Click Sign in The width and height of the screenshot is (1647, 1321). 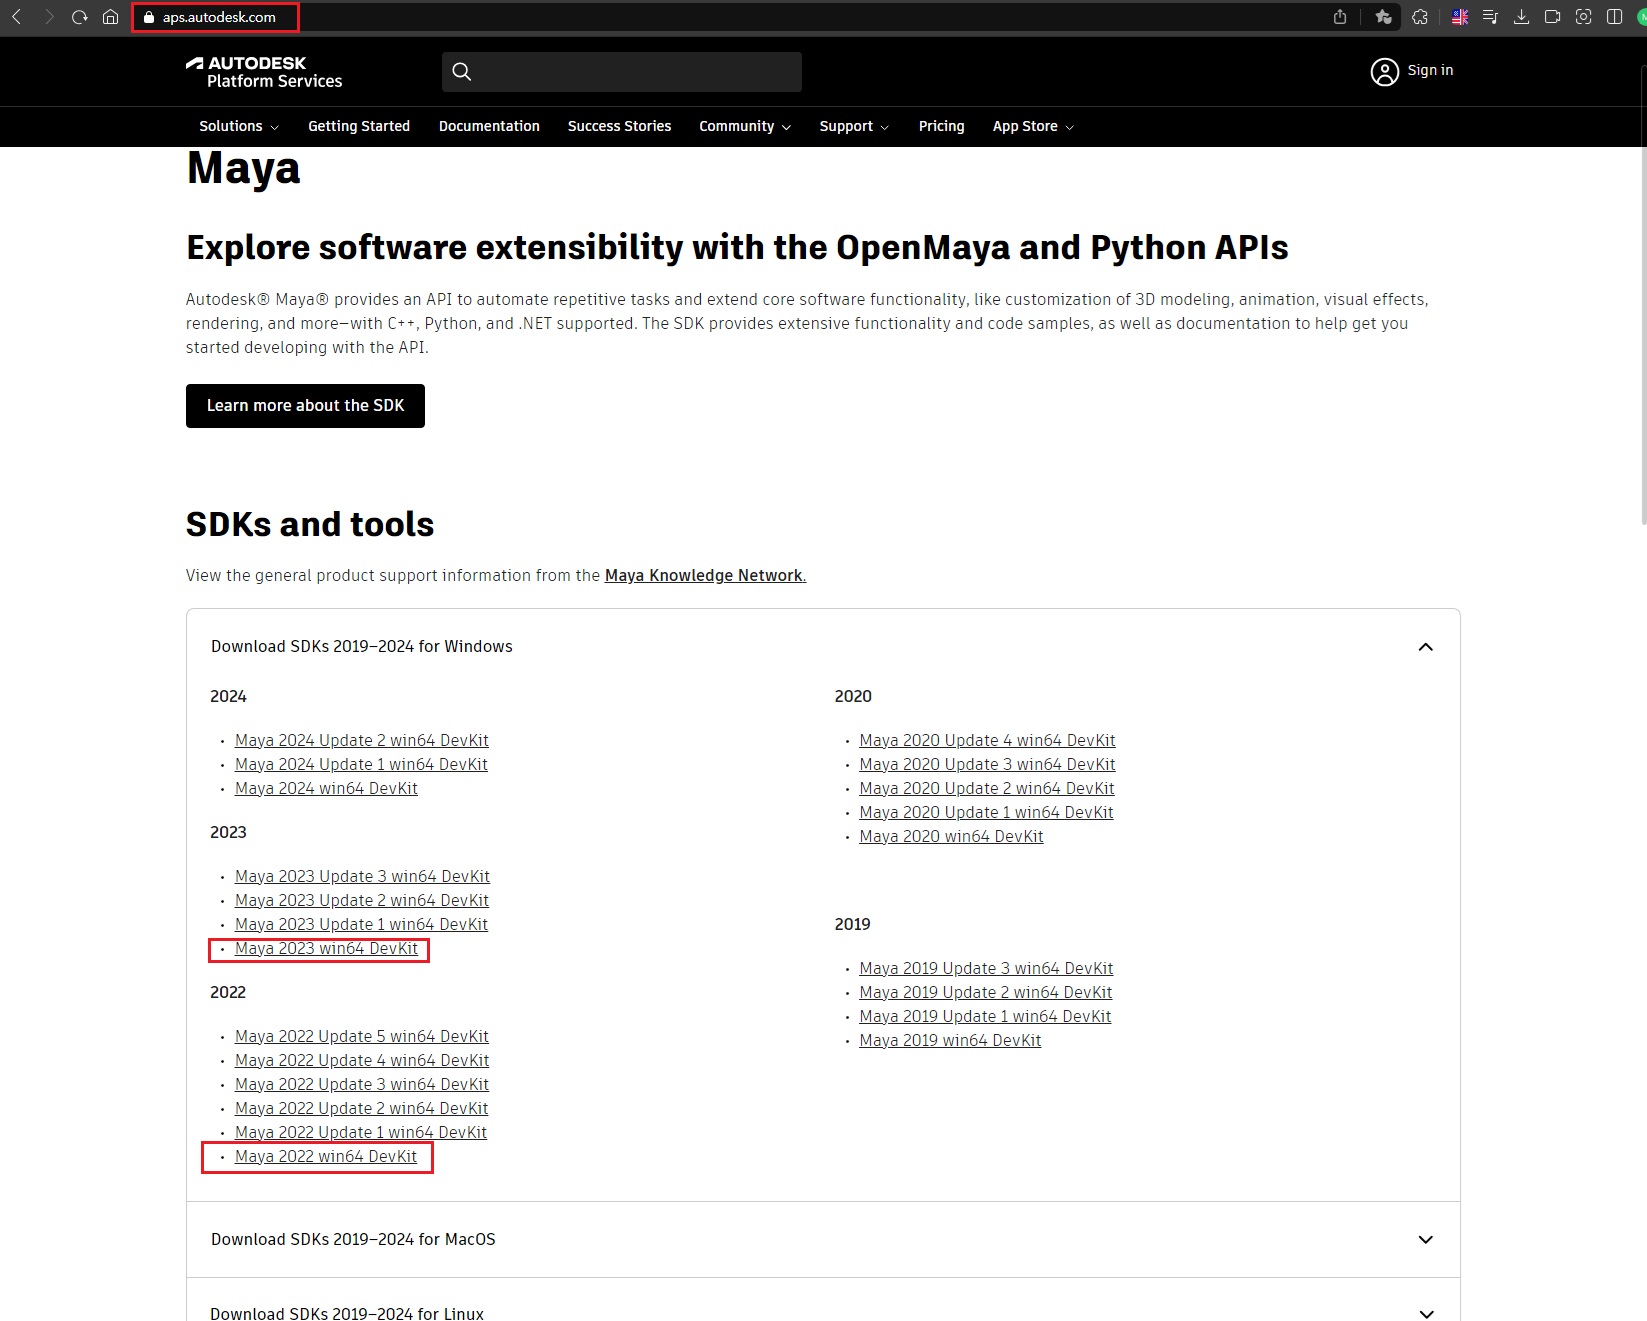1430,70
